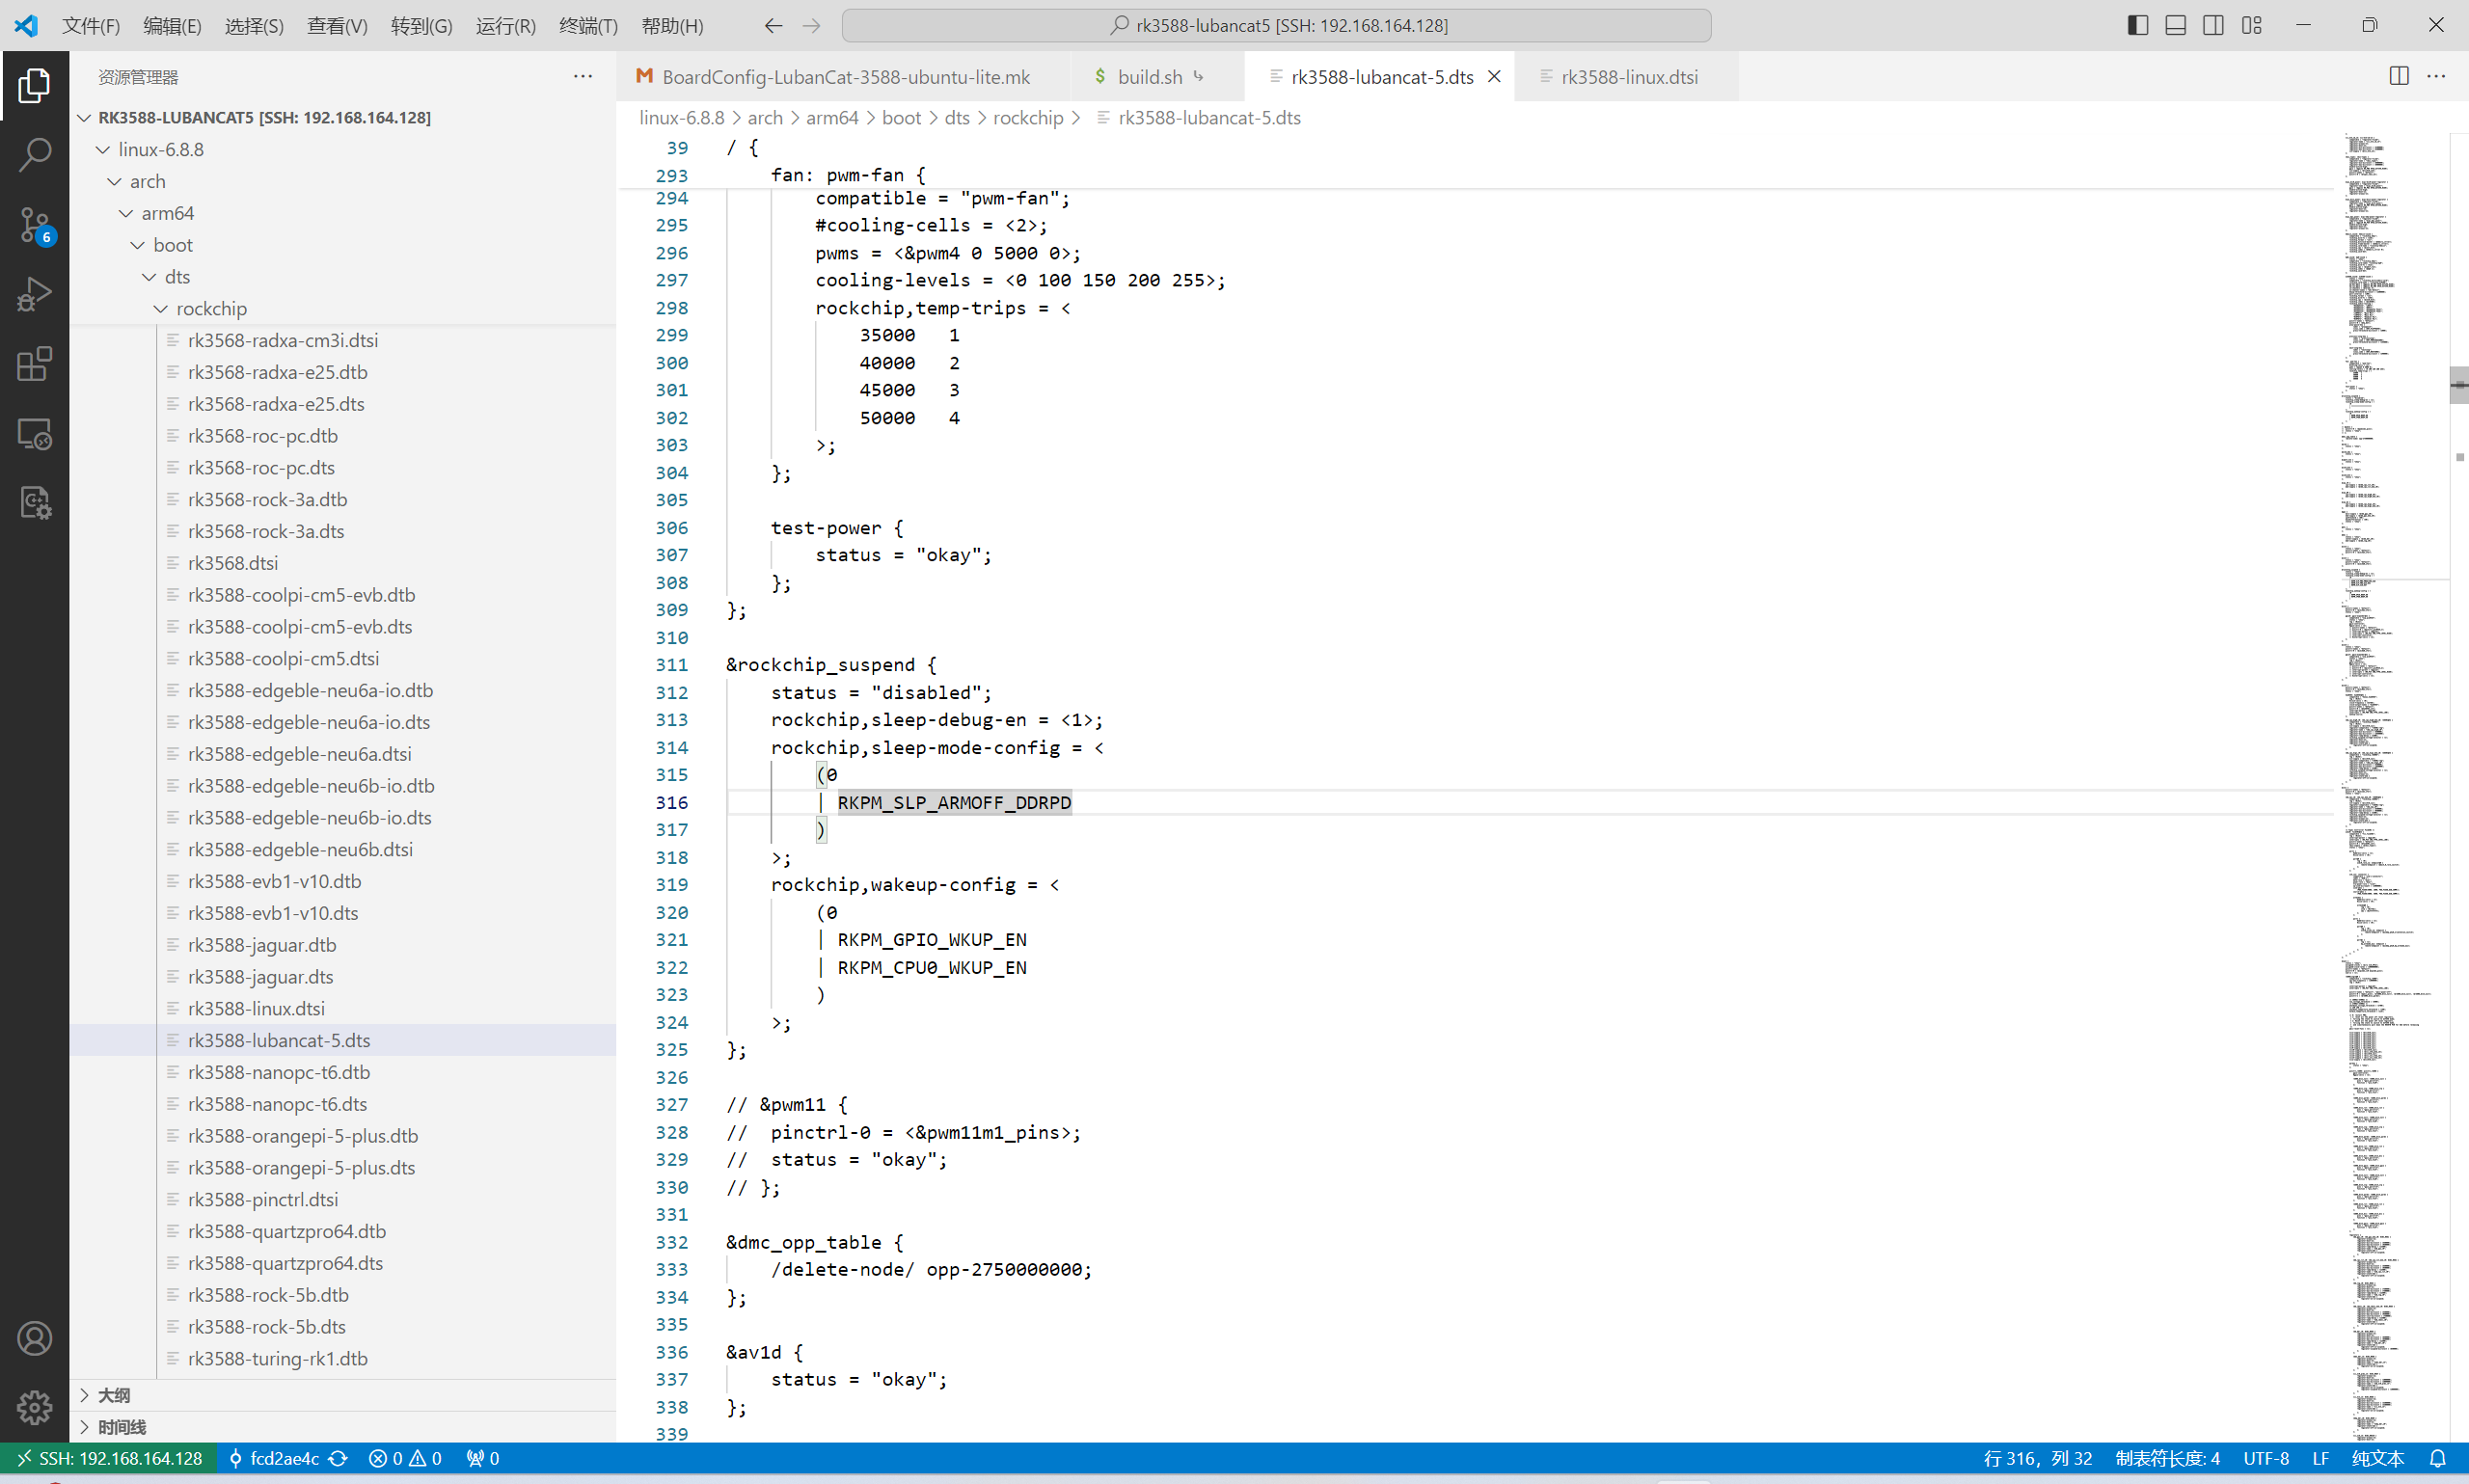Change LF end of line sequence
2469x1484 pixels.
pos(2321,1458)
